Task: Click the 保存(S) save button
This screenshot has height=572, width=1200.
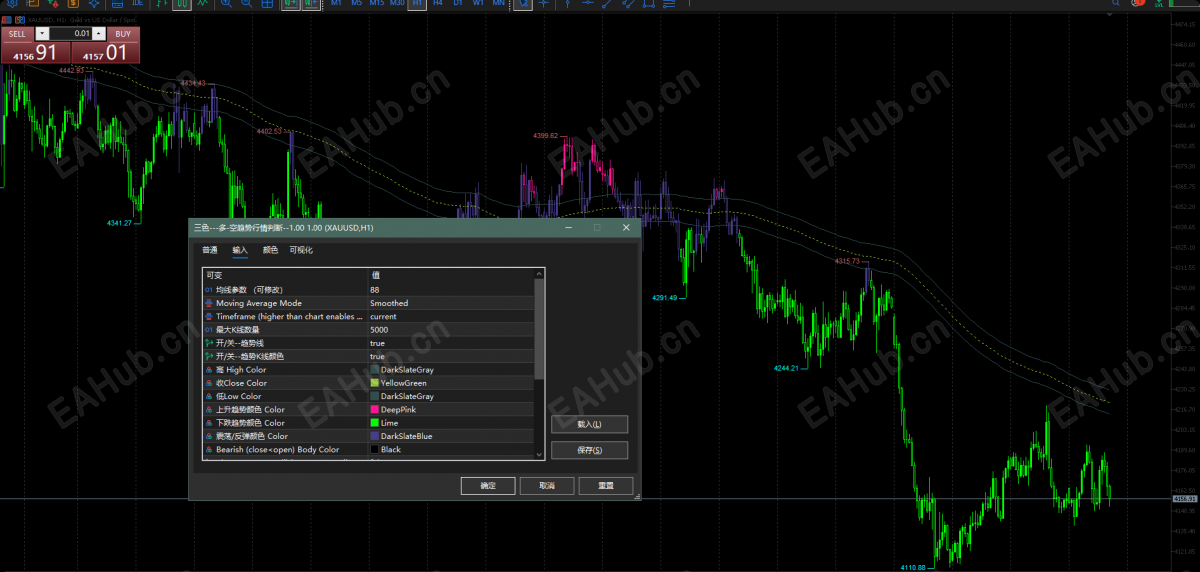Action: [589, 450]
